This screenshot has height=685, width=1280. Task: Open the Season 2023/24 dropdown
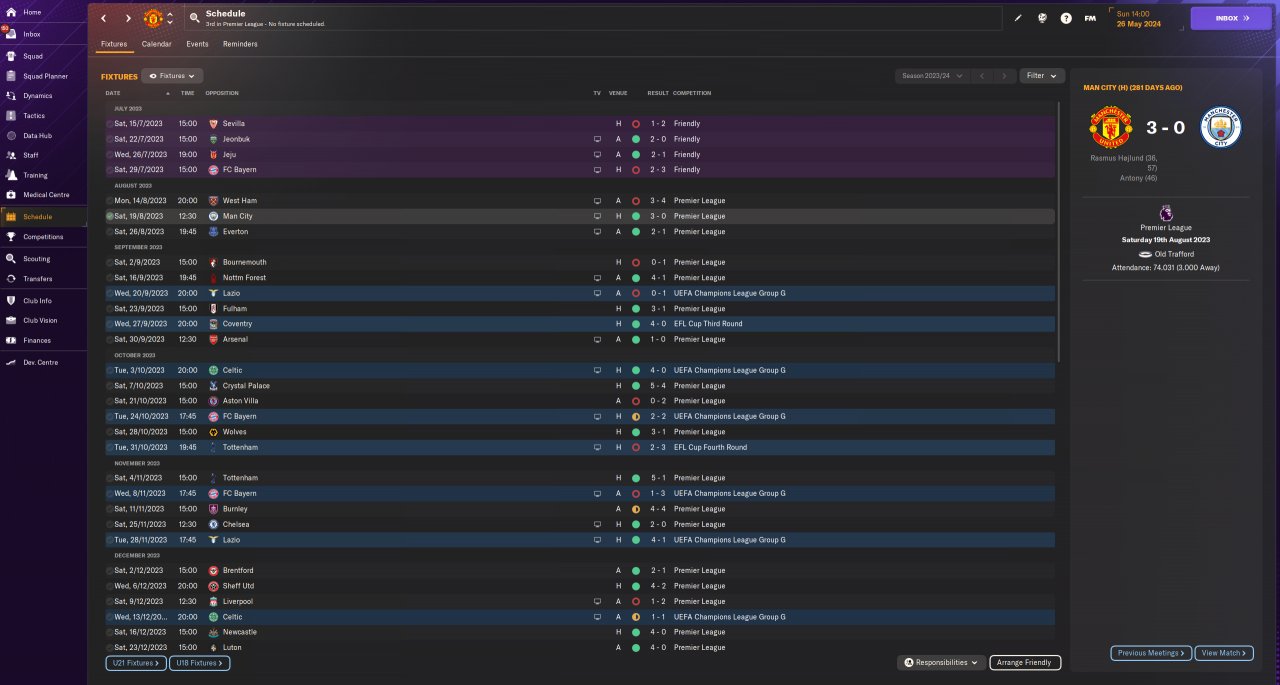(x=932, y=76)
